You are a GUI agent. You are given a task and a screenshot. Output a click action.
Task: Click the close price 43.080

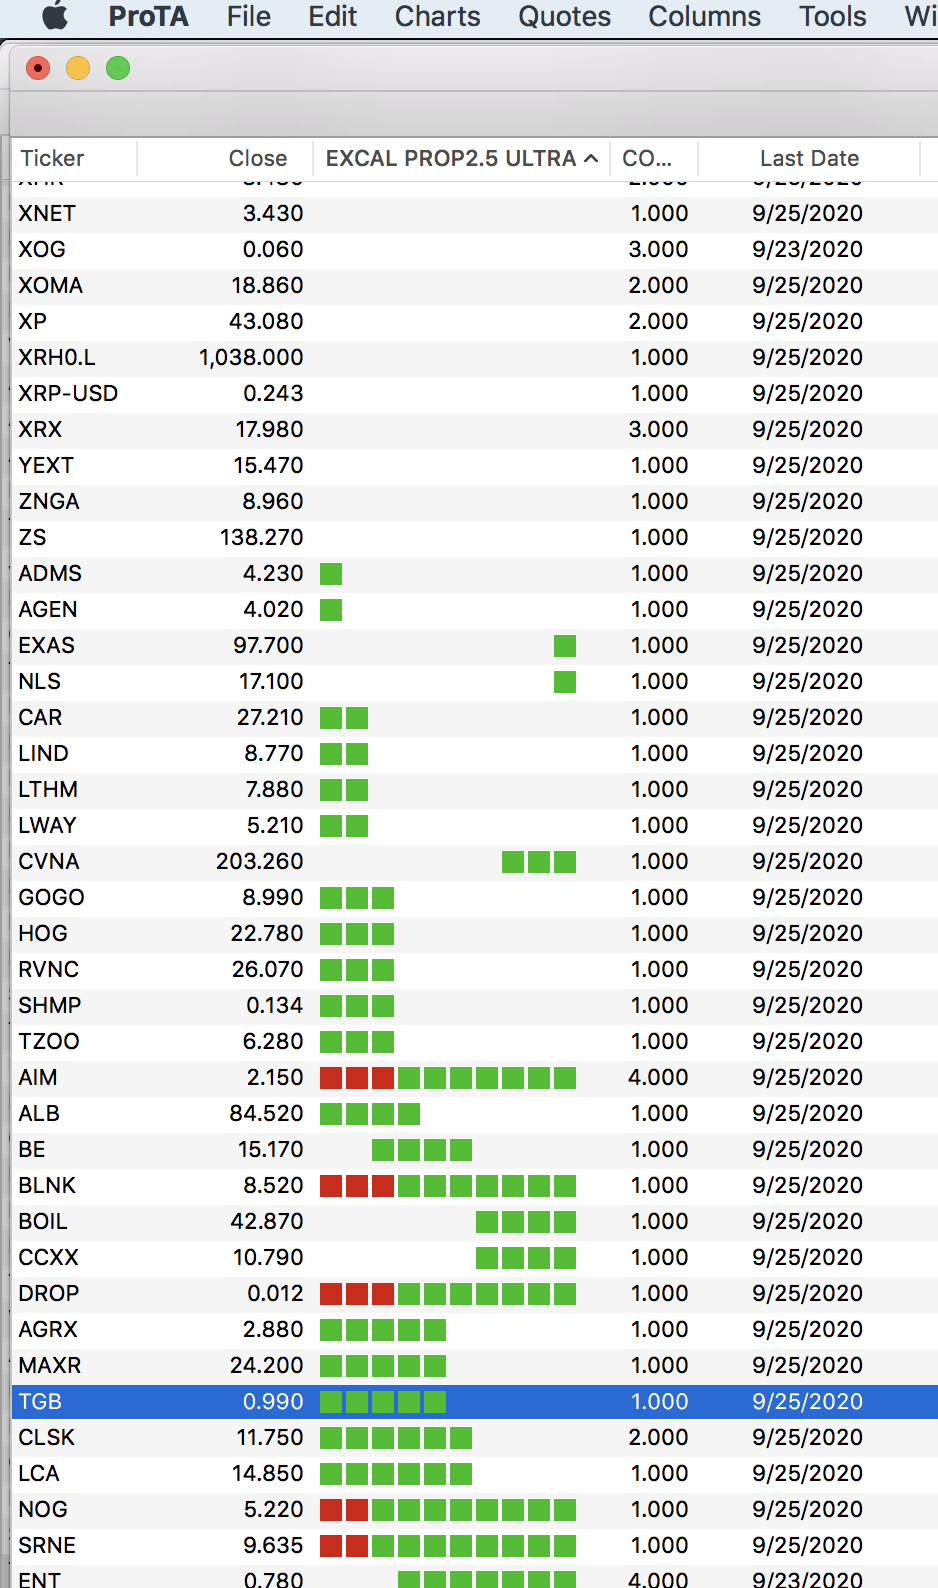[266, 321]
